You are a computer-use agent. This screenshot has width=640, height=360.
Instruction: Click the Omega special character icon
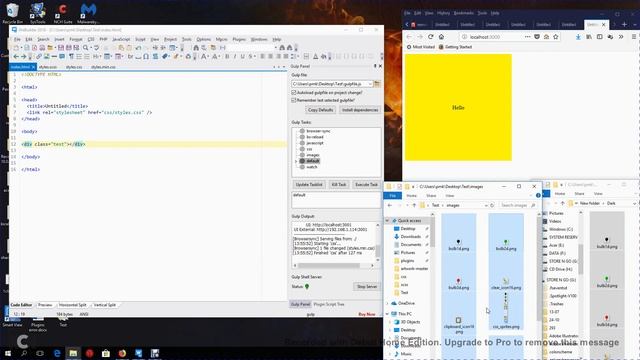tap(146, 56)
